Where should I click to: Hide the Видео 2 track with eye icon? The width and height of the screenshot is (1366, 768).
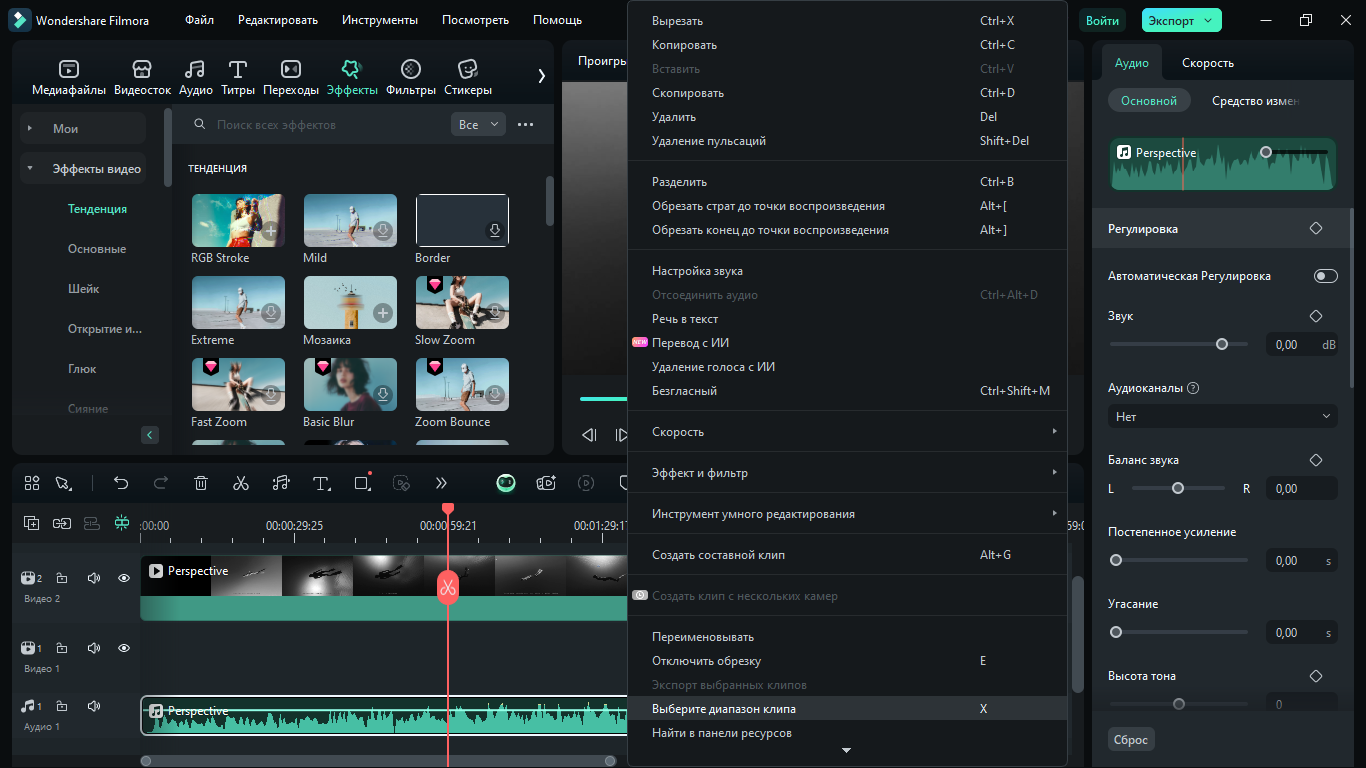point(124,578)
